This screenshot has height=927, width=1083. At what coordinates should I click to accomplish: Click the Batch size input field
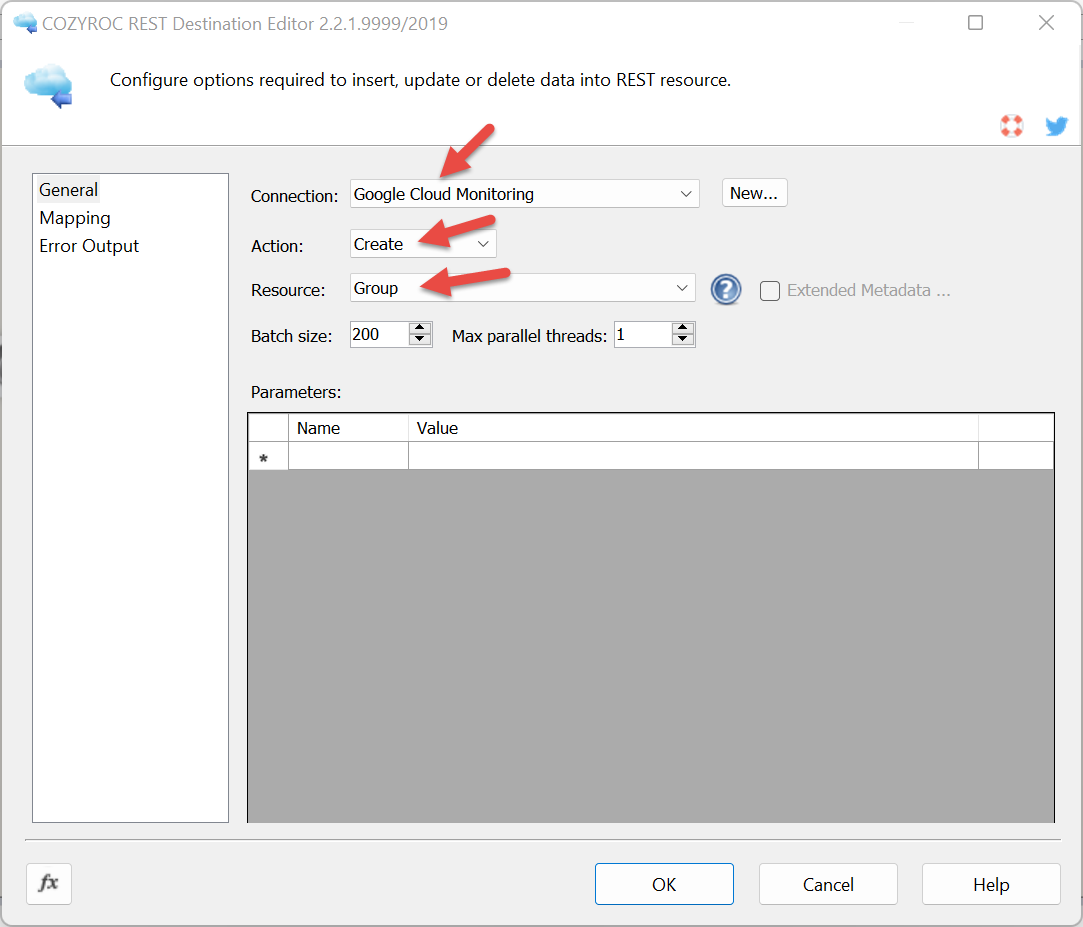click(x=379, y=335)
